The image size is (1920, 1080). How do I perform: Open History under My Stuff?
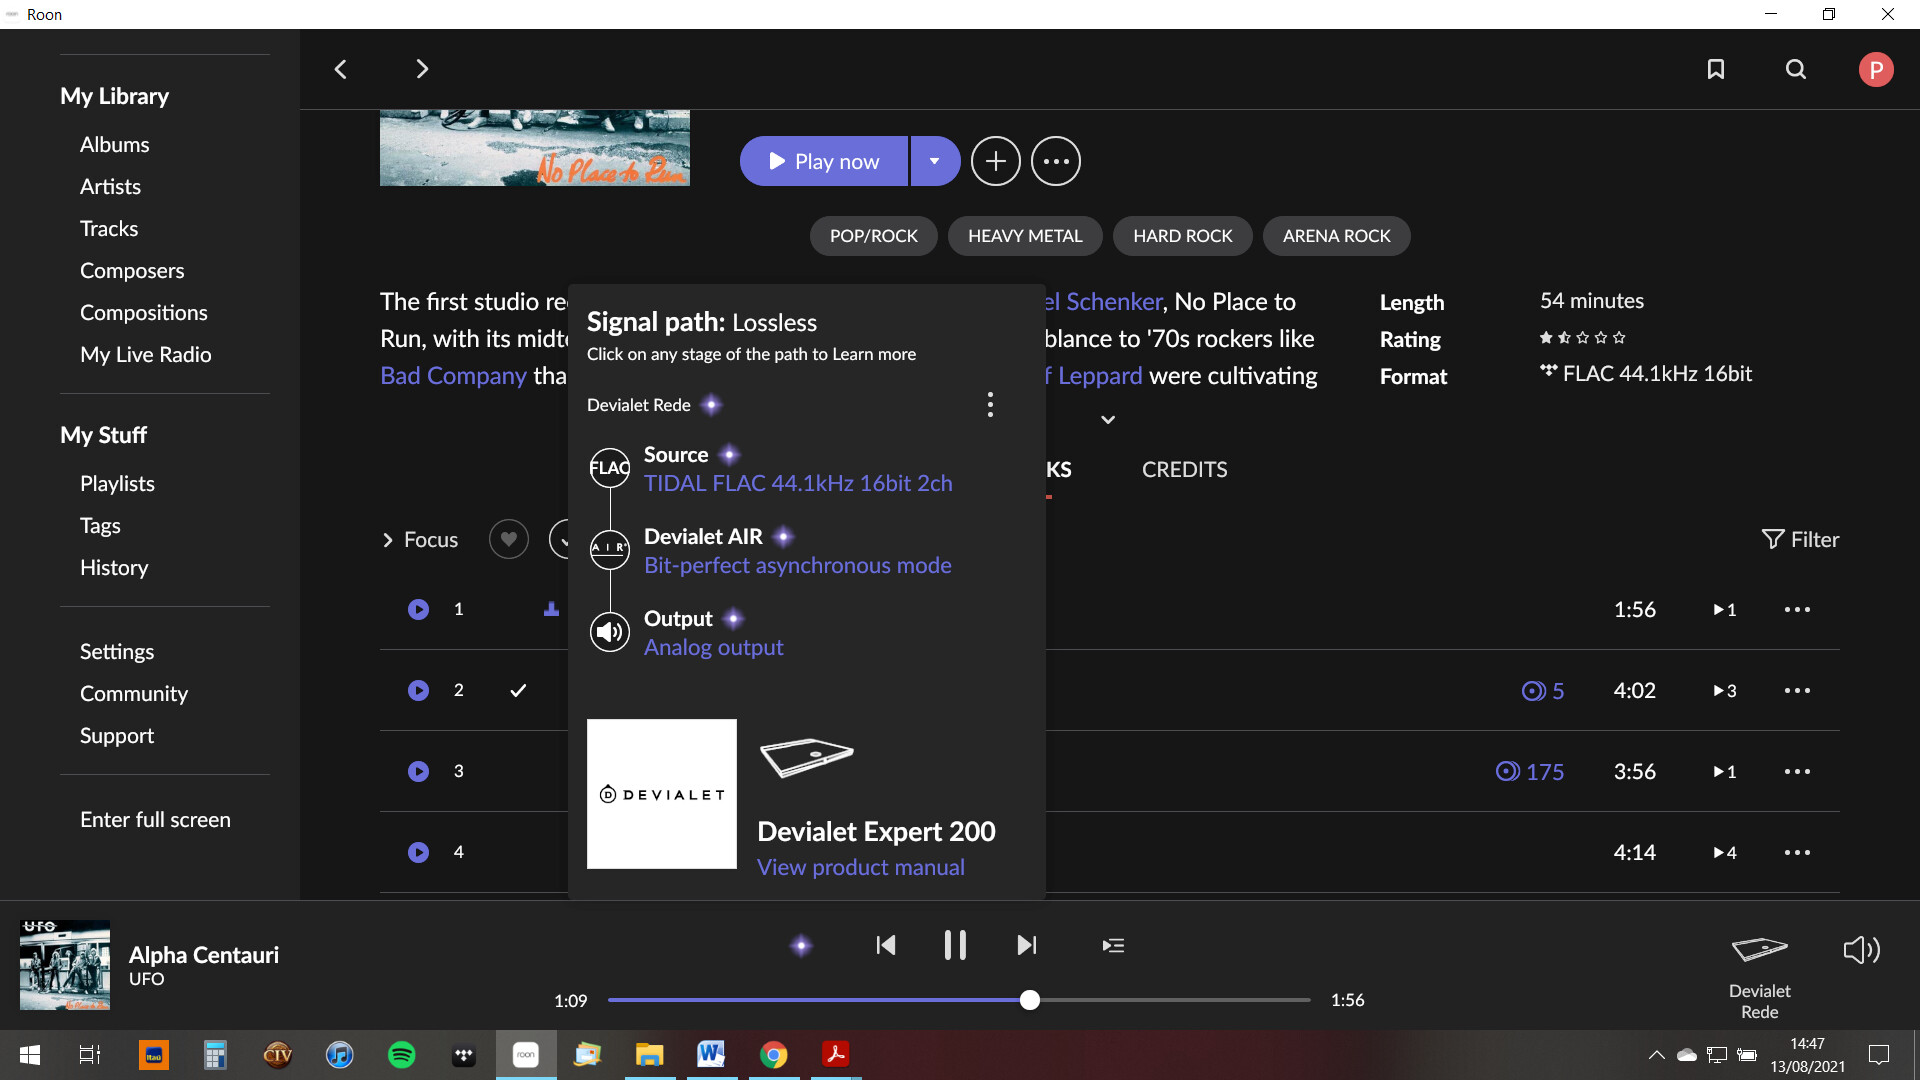click(114, 568)
